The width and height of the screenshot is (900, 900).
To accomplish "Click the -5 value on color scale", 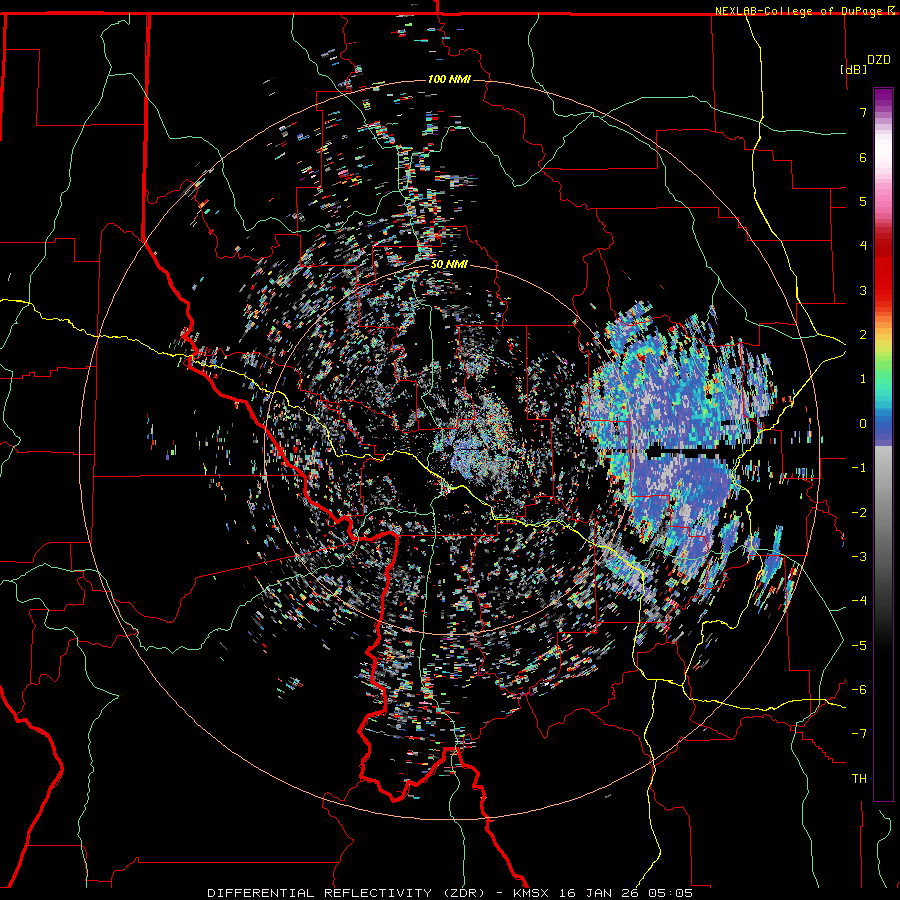I will [x=859, y=646].
